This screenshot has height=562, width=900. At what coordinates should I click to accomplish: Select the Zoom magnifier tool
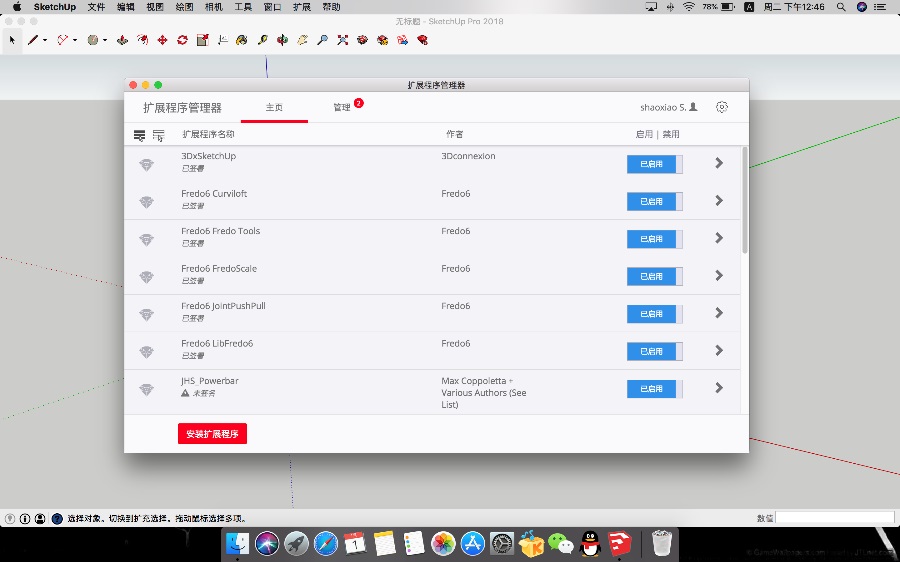click(x=323, y=40)
